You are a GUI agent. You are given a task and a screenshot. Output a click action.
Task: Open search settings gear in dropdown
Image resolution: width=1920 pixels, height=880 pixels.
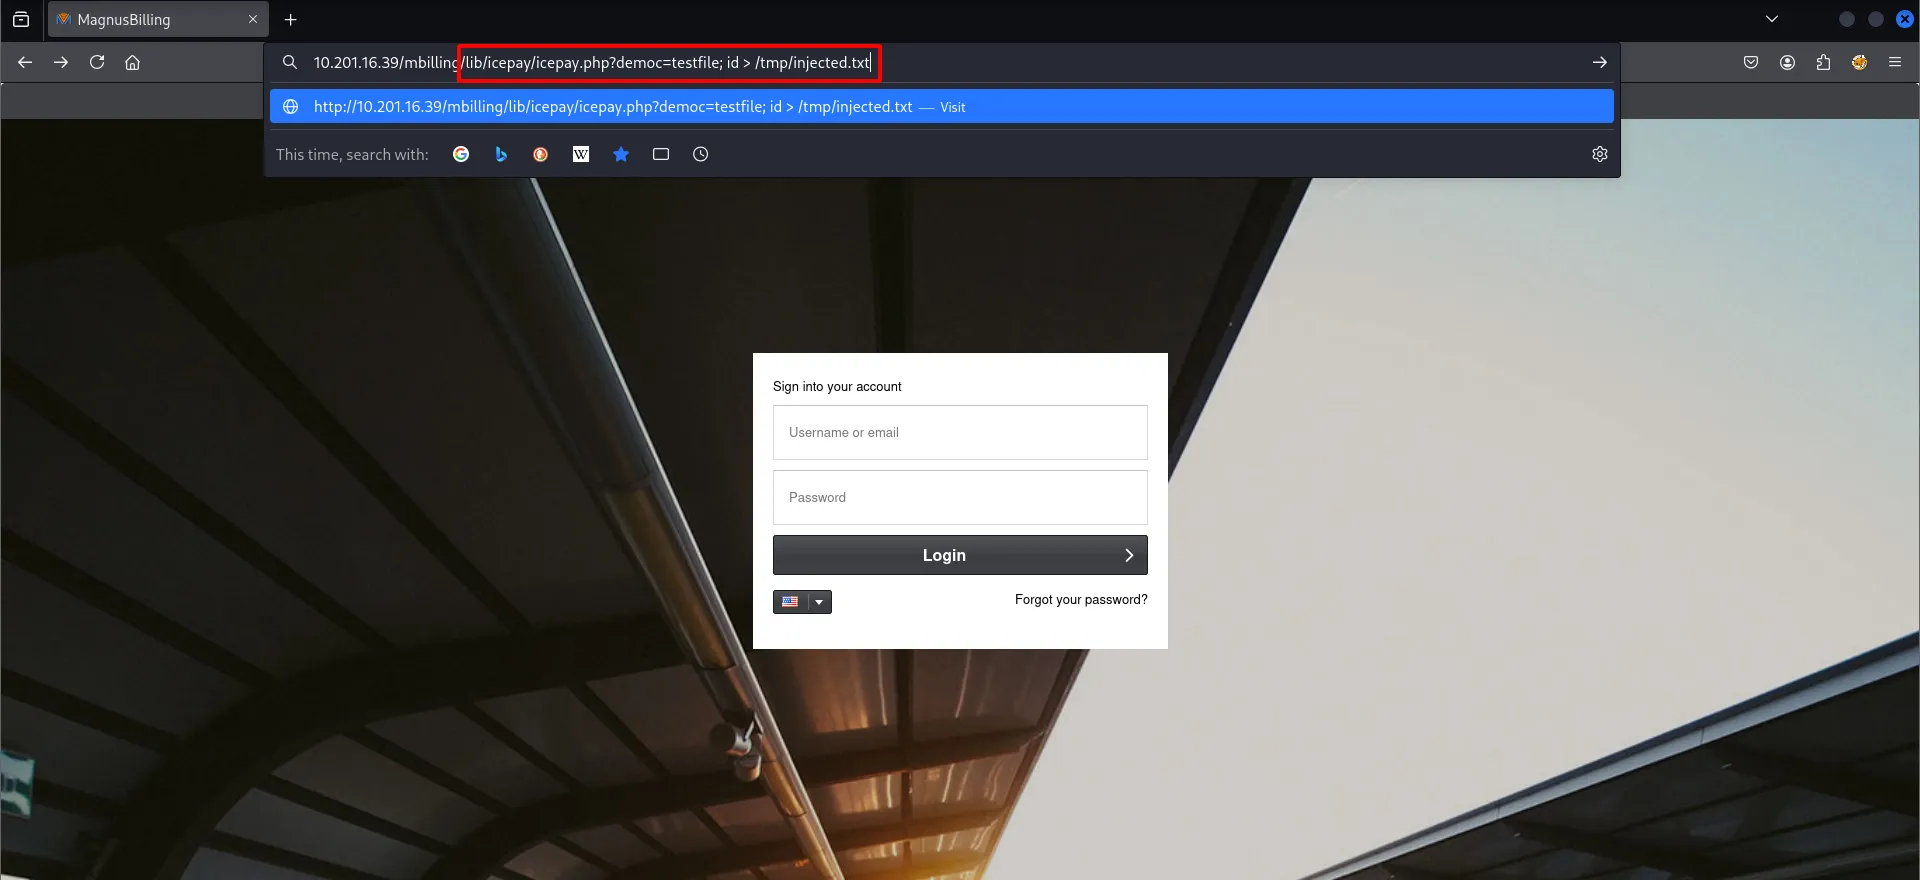[x=1600, y=154]
